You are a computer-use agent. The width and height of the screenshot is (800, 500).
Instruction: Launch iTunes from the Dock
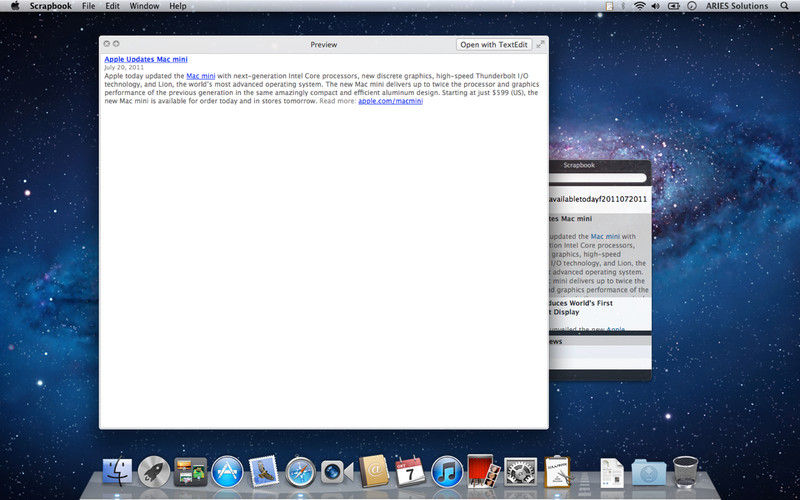tap(447, 471)
